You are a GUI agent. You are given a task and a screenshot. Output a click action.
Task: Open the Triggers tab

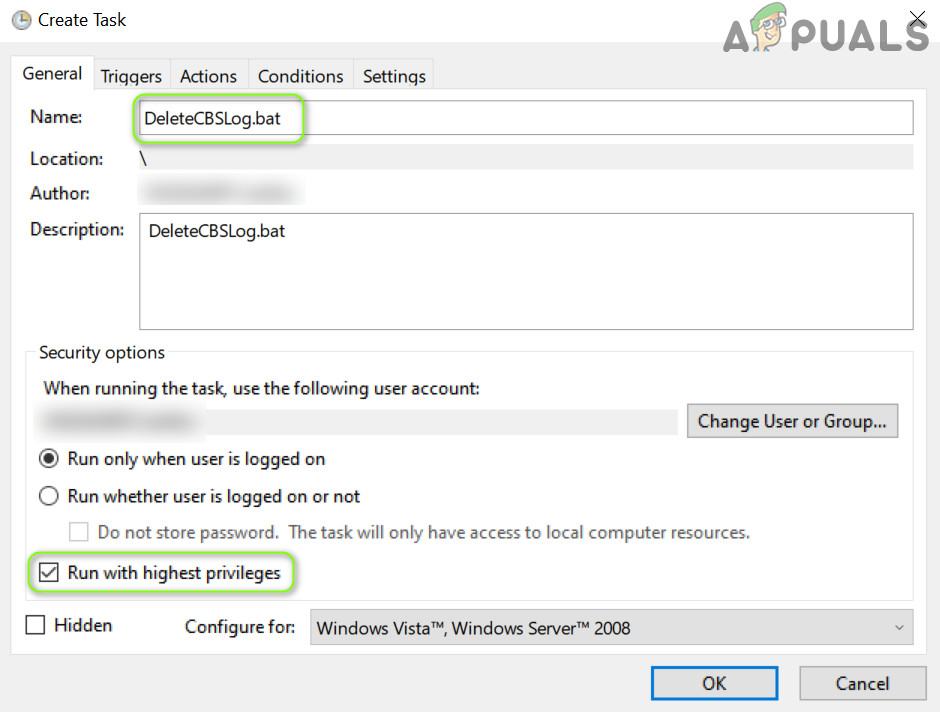click(x=131, y=76)
